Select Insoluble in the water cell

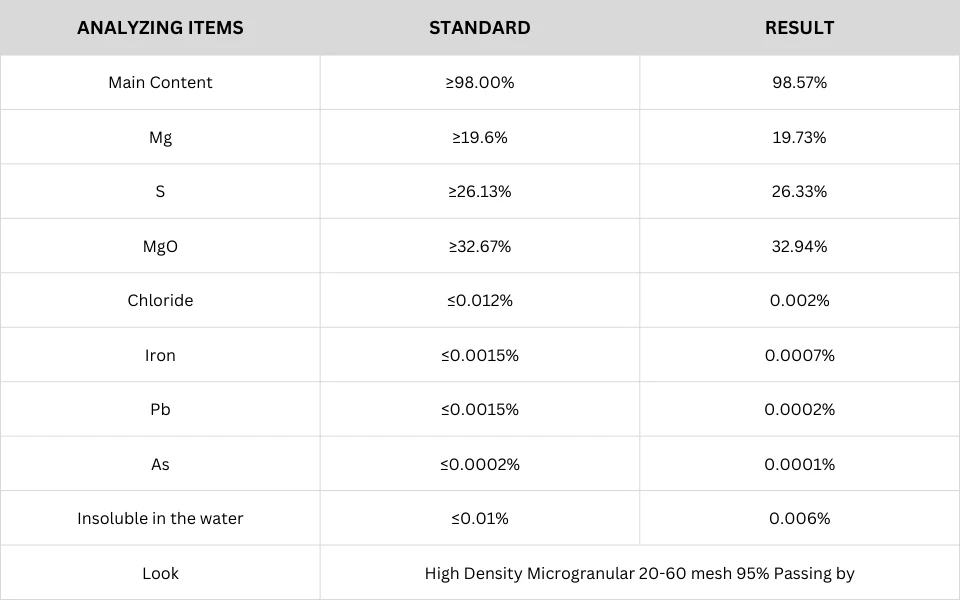point(160,519)
